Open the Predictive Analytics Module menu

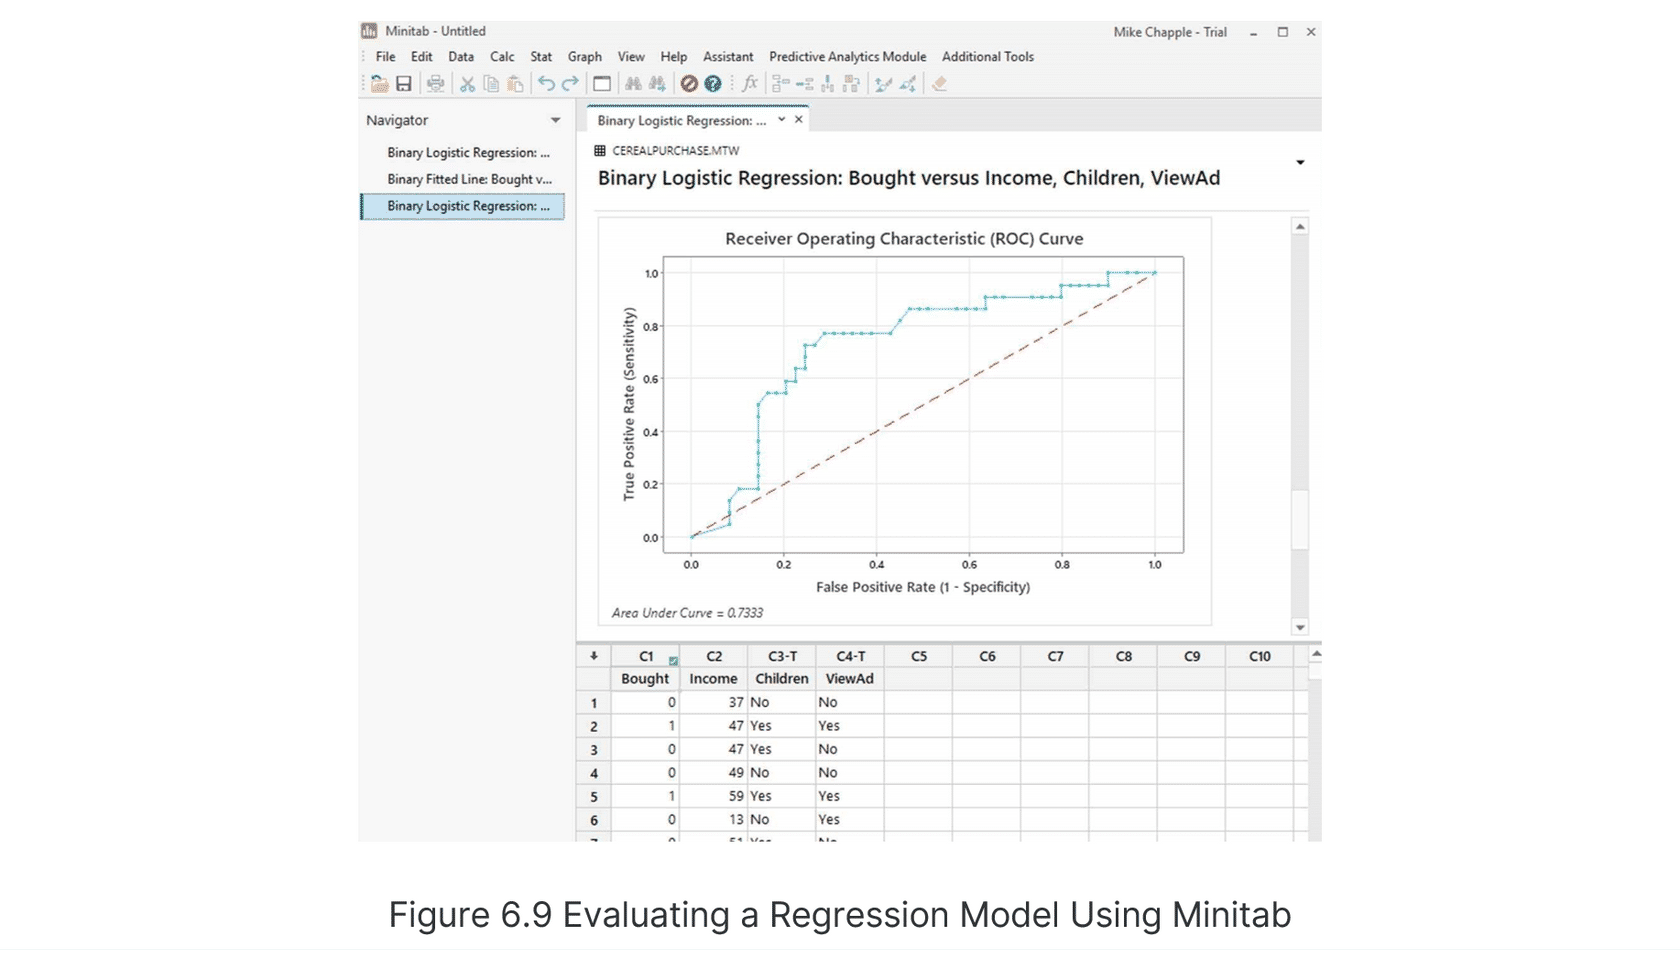coord(847,57)
